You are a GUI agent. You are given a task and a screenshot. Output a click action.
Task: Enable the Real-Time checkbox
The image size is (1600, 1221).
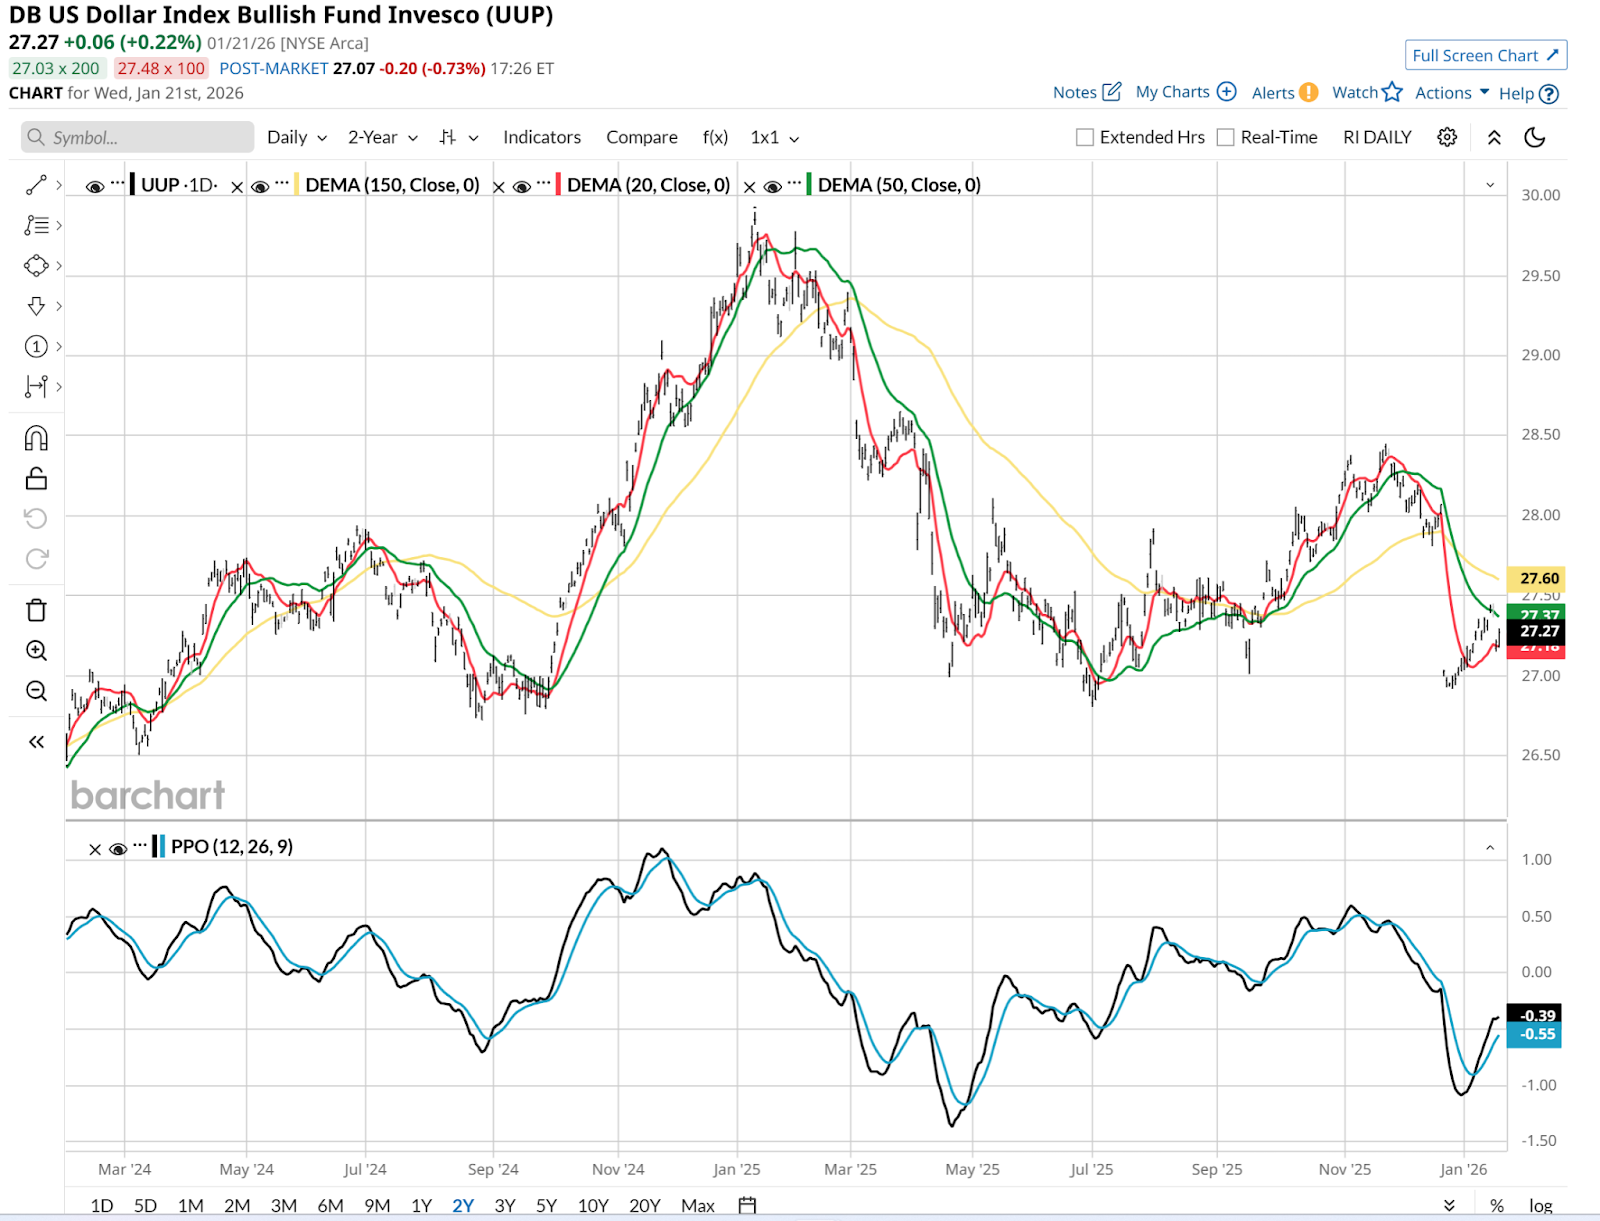[x=1226, y=138]
